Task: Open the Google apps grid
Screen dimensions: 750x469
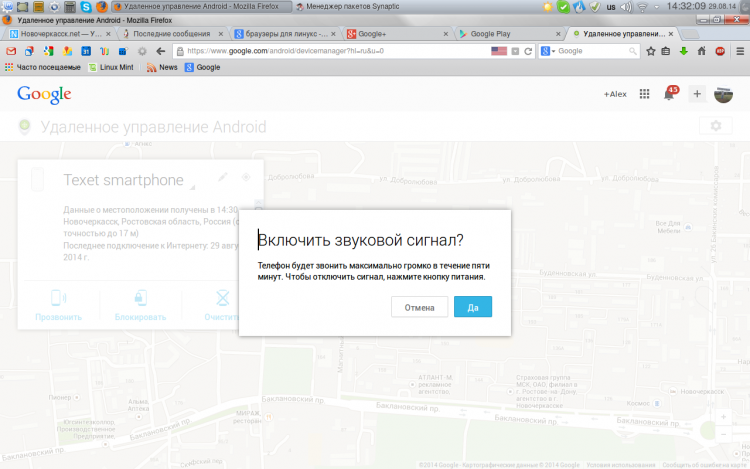Action: coord(644,94)
